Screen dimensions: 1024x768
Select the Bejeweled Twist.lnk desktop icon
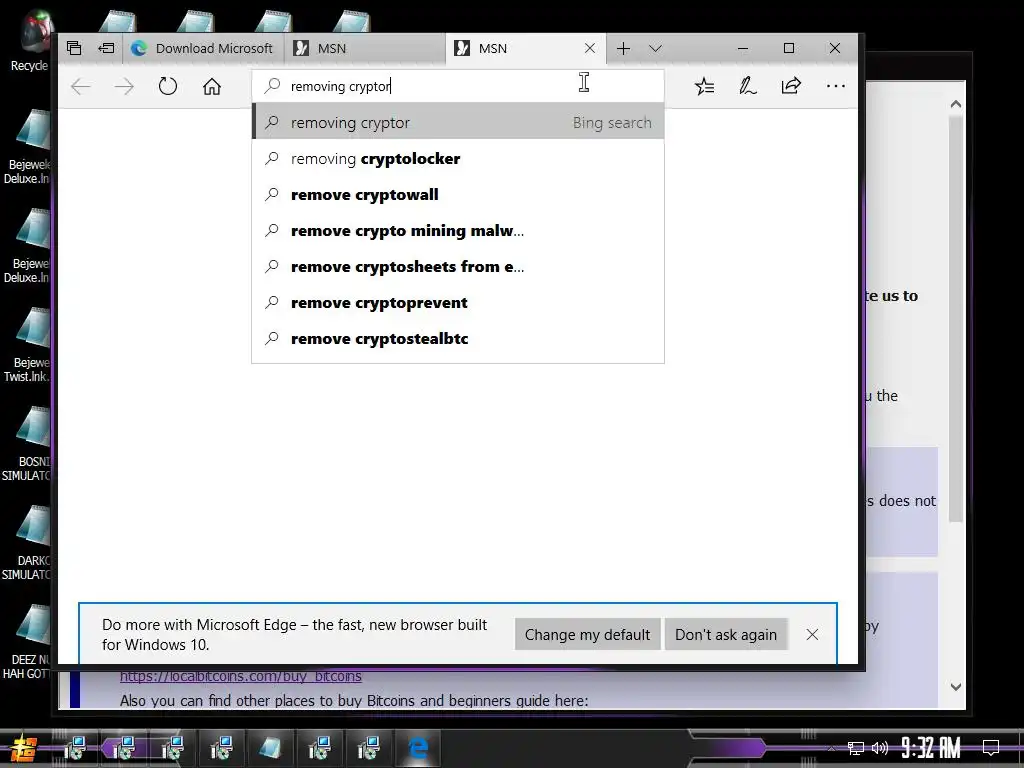(29, 345)
